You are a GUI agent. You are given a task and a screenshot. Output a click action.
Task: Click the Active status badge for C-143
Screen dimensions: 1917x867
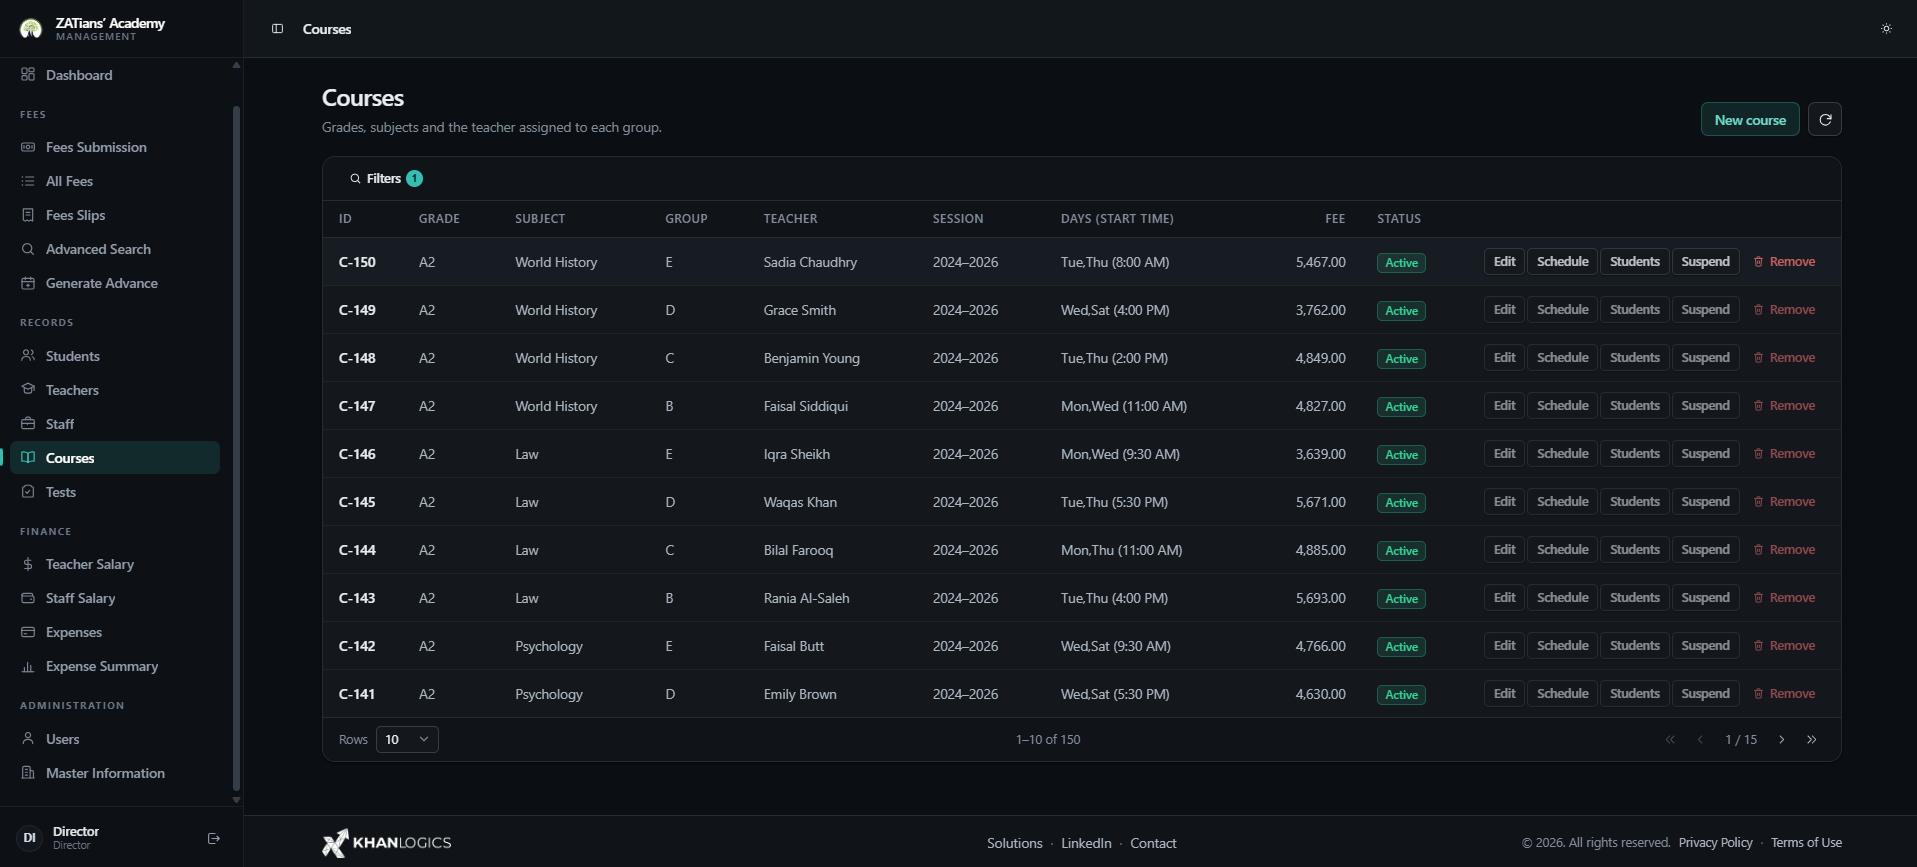[x=1401, y=599]
